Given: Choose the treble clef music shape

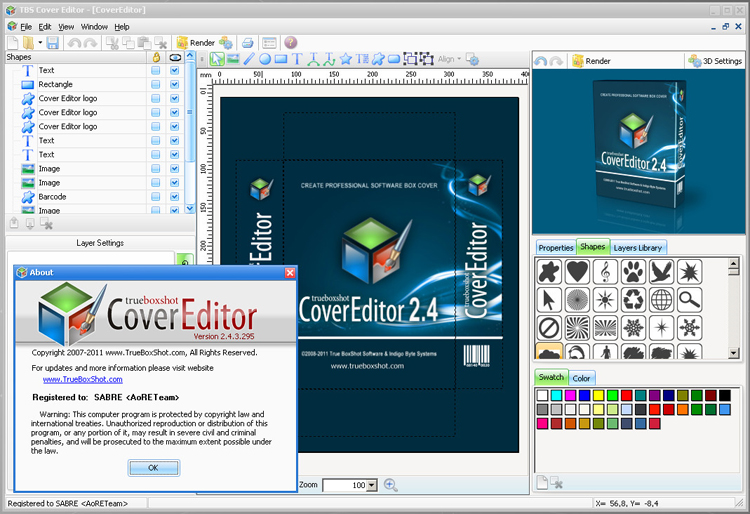Looking at the screenshot, I should pyautogui.click(x=604, y=271).
